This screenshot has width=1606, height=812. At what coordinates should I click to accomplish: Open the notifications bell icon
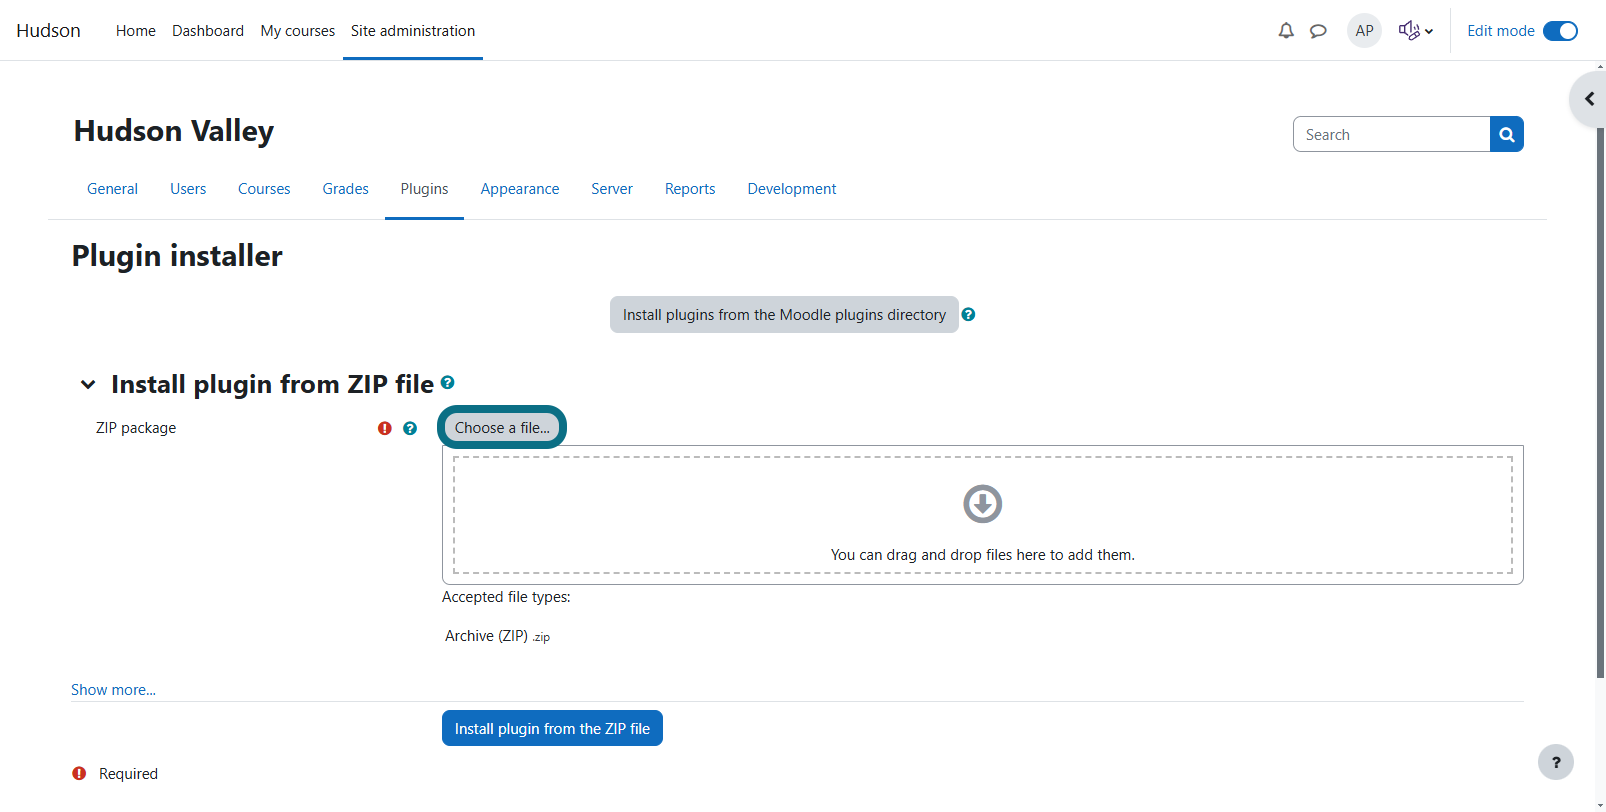tap(1286, 31)
